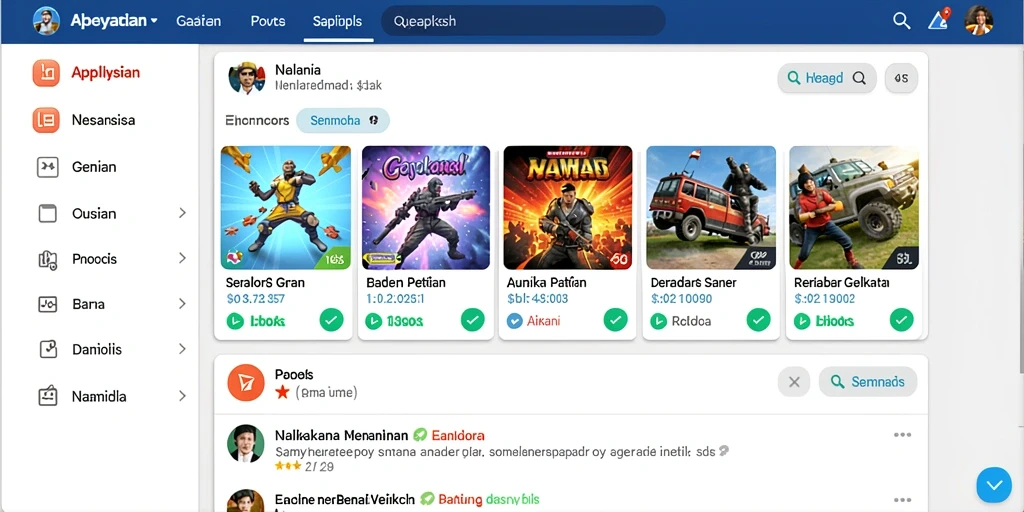Screen dimensions: 1024x512
Task: Select the Nesansisa sidebar icon
Action: [x=46, y=120]
